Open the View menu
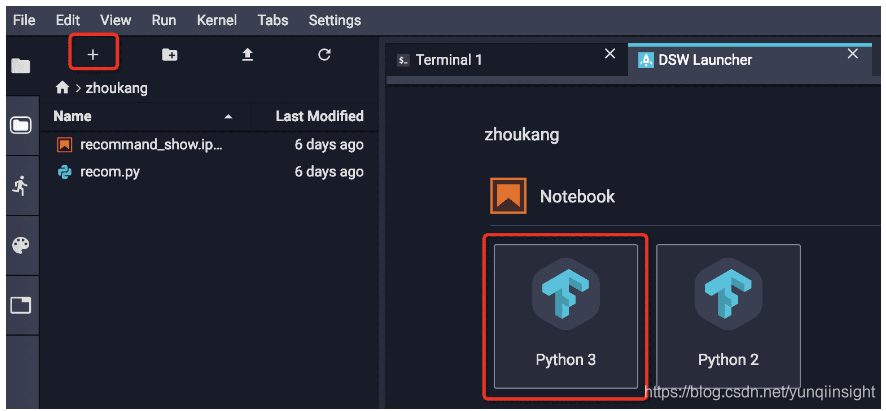 point(115,20)
